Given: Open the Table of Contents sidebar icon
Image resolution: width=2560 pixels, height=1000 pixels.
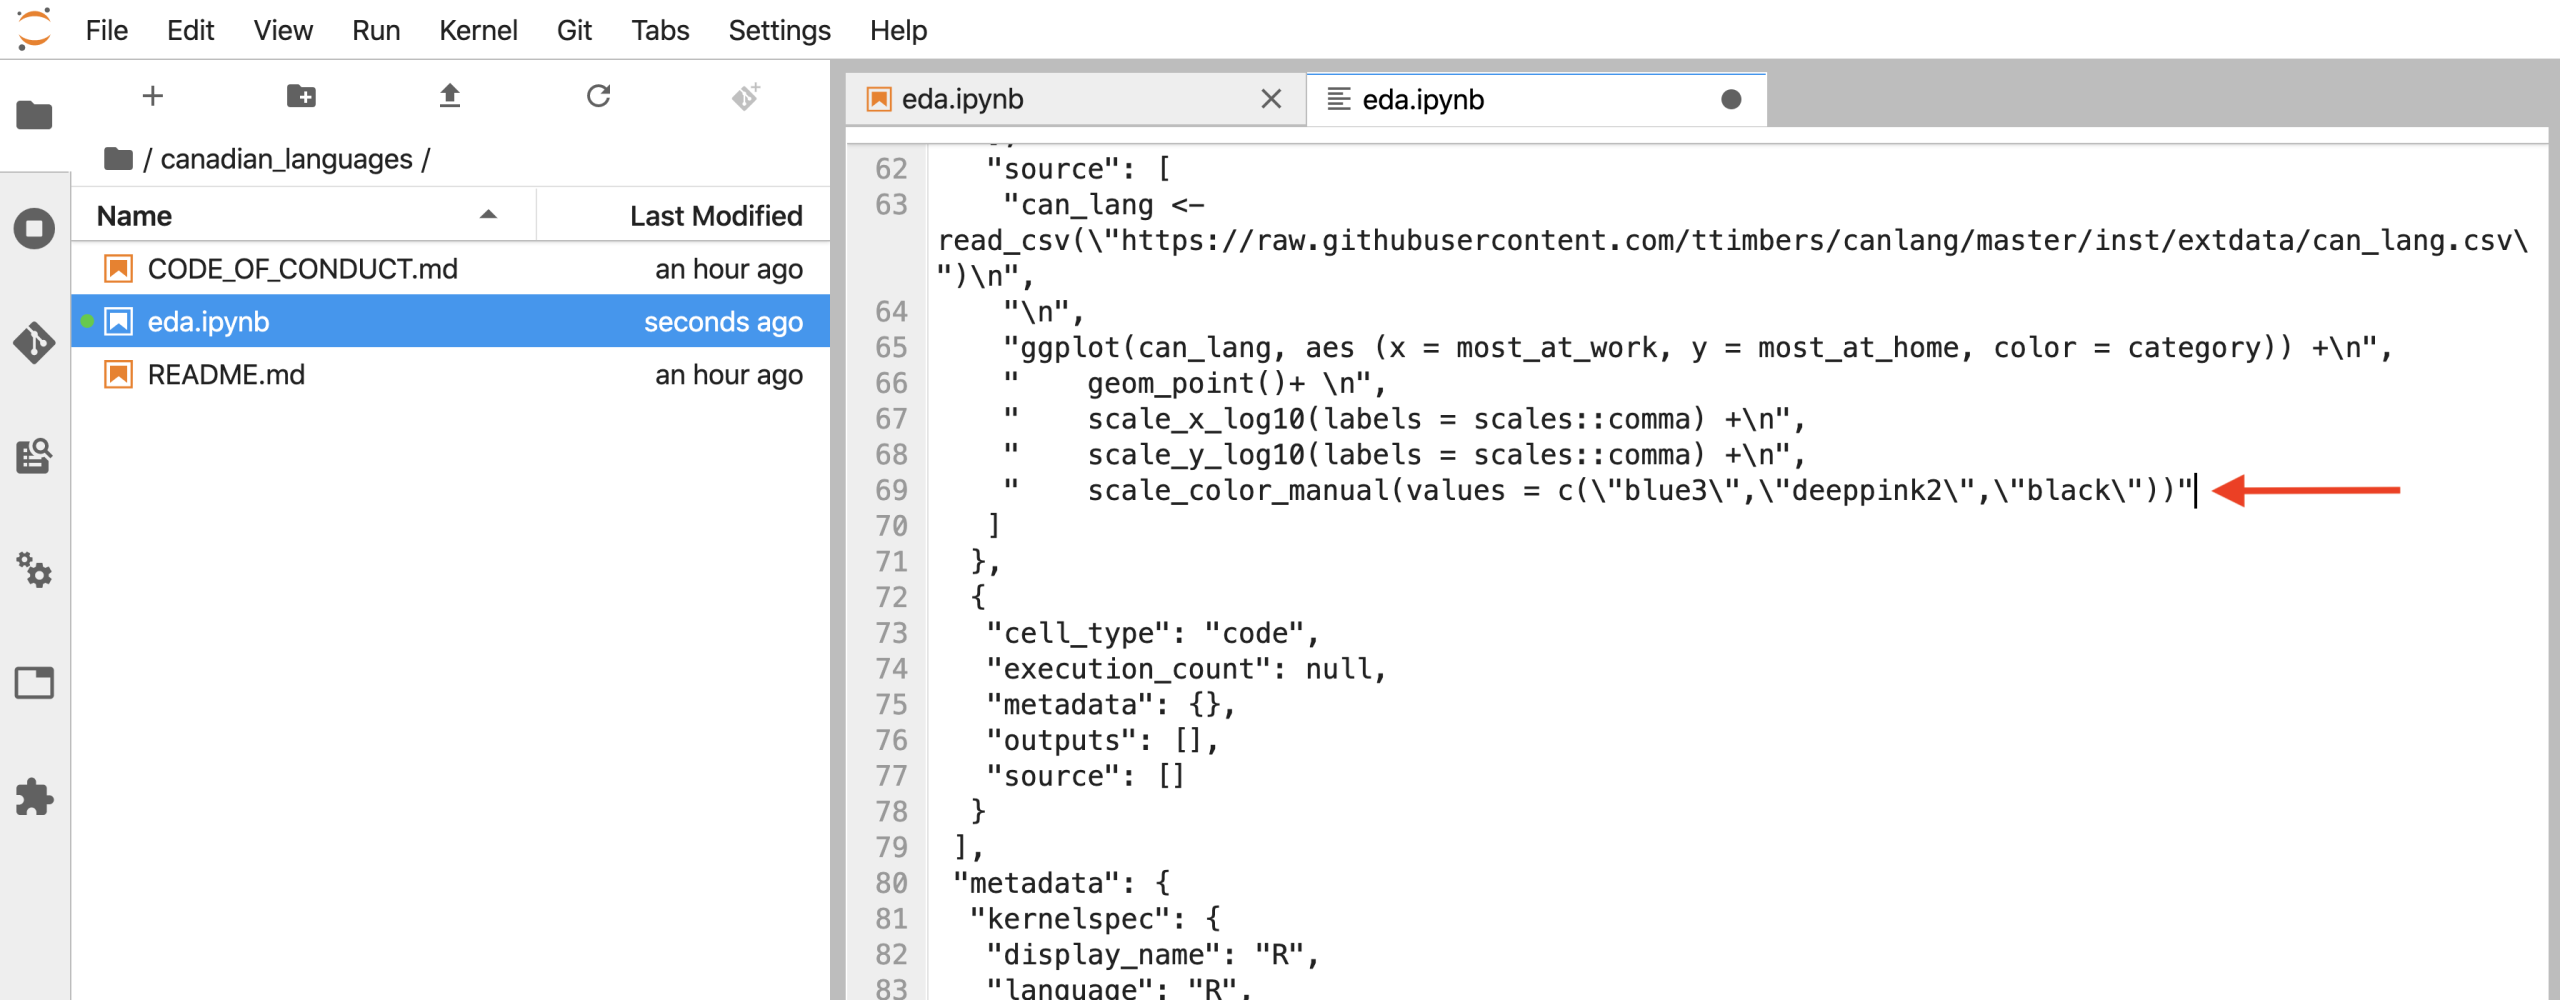Looking at the screenshot, I should [34, 456].
